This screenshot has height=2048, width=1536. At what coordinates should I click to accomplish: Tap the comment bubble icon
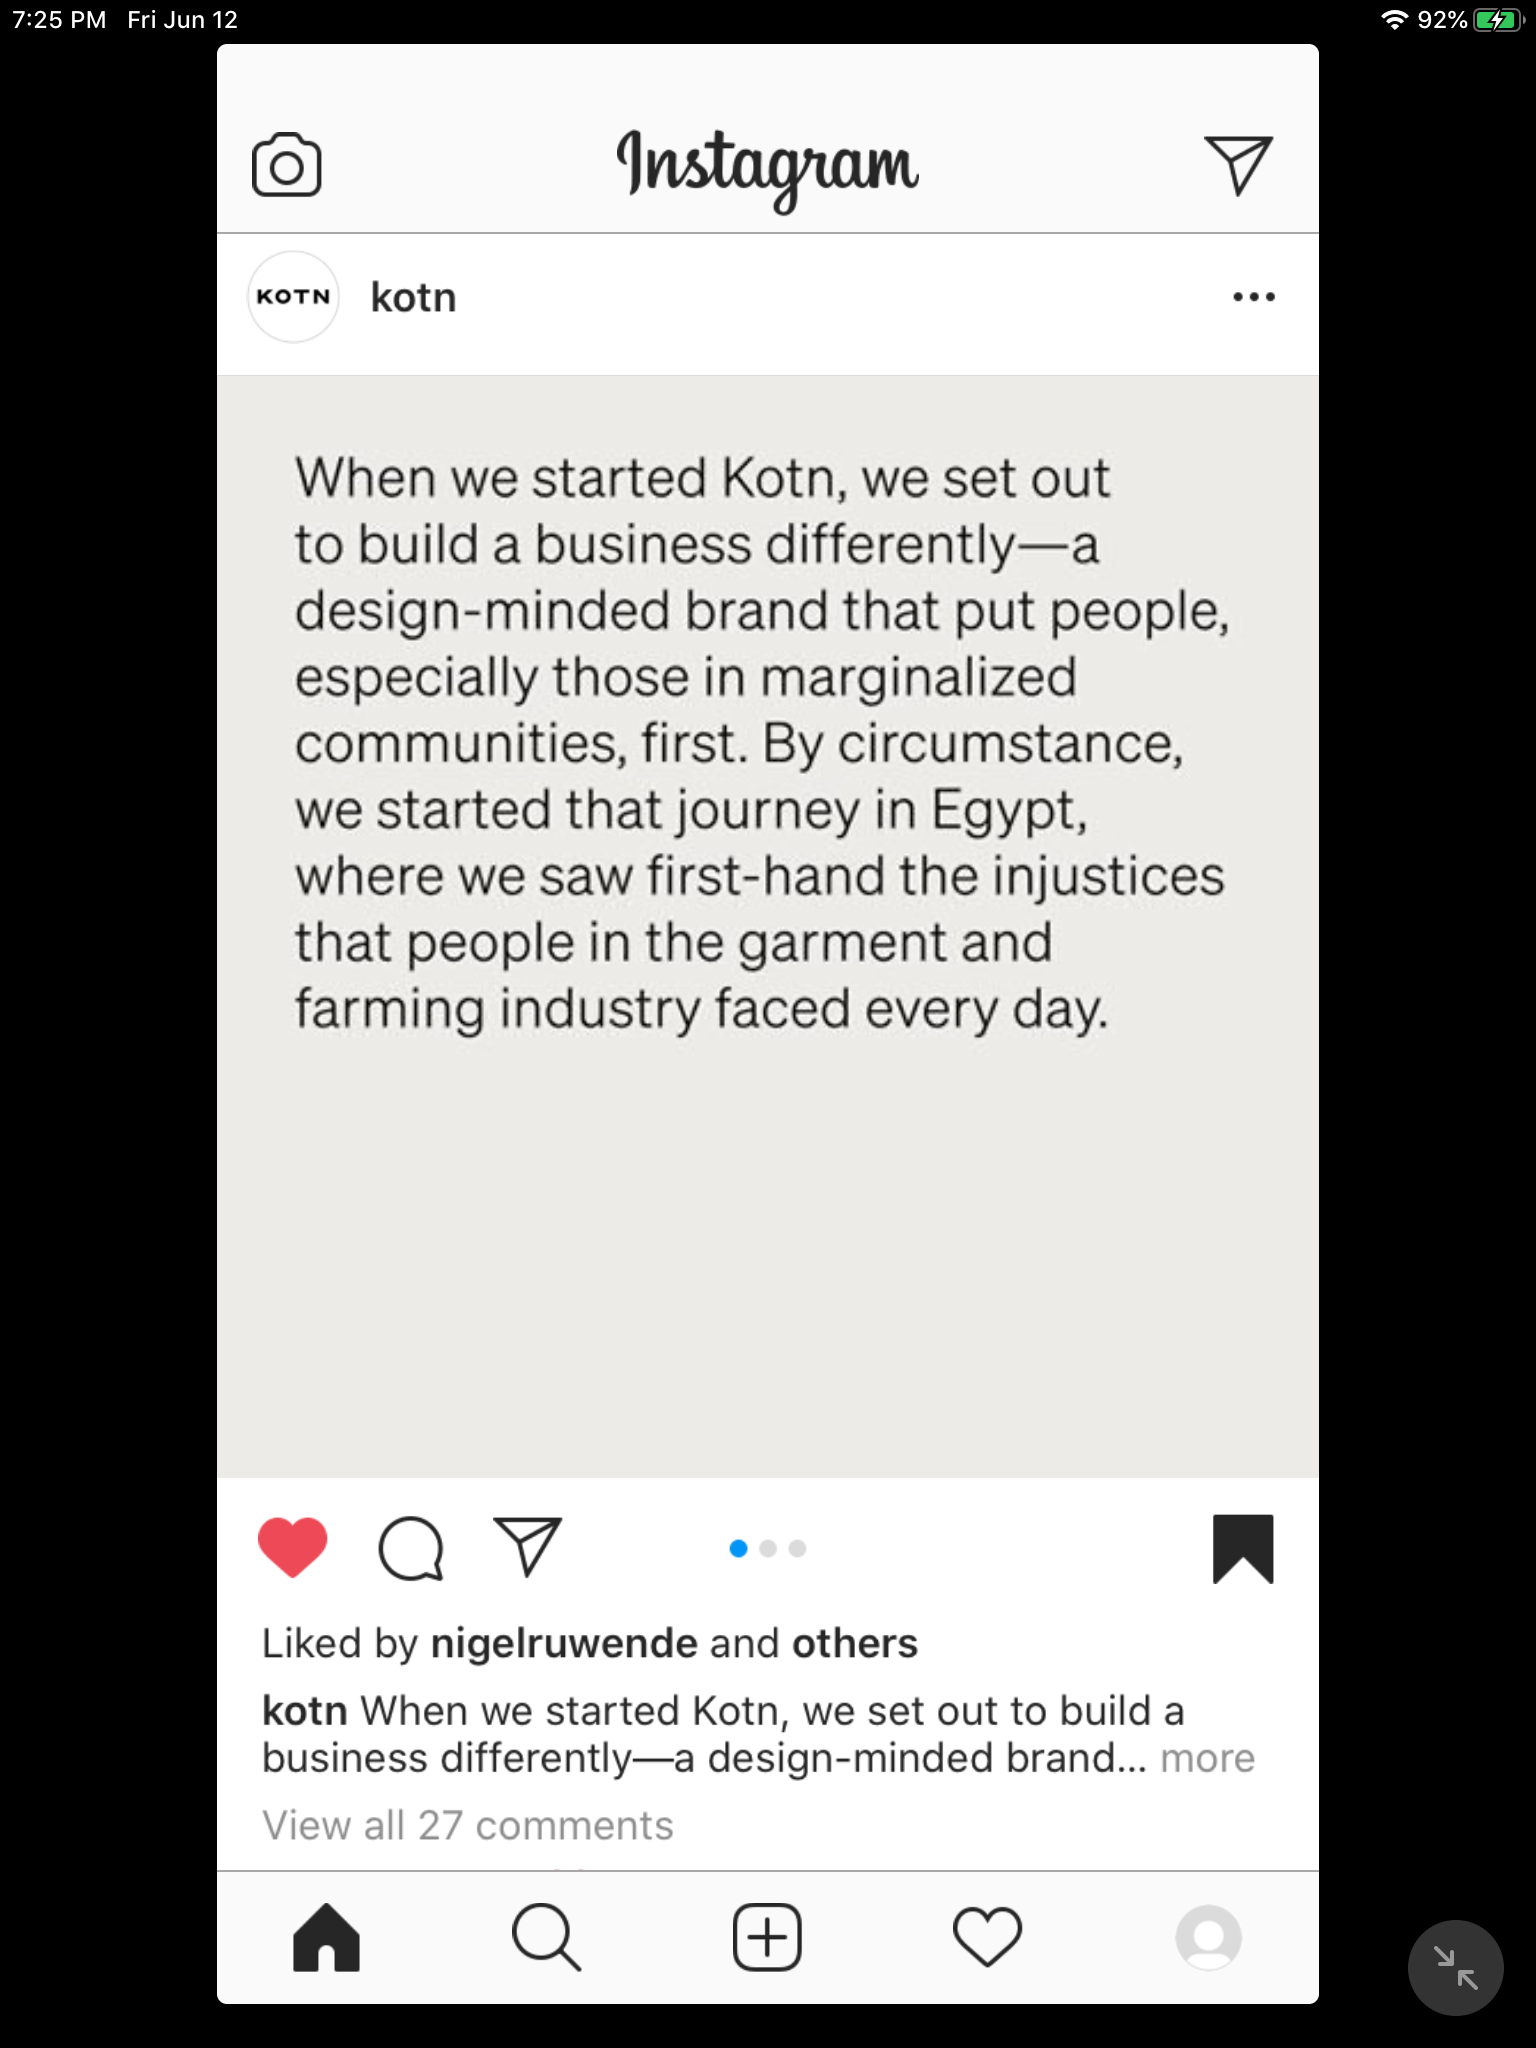(410, 1549)
